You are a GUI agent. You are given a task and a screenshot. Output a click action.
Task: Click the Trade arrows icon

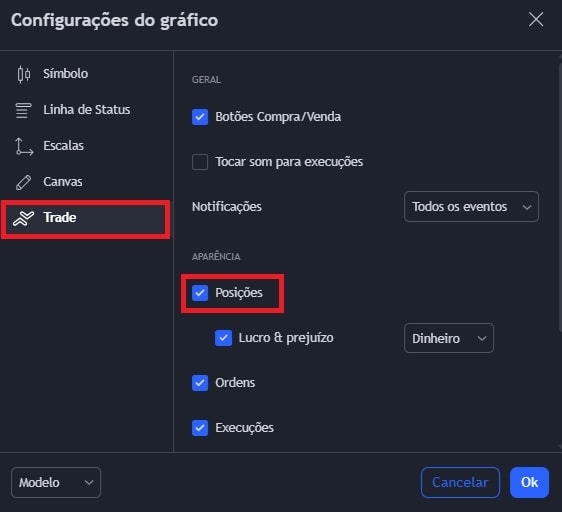click(x=24, y=218)
